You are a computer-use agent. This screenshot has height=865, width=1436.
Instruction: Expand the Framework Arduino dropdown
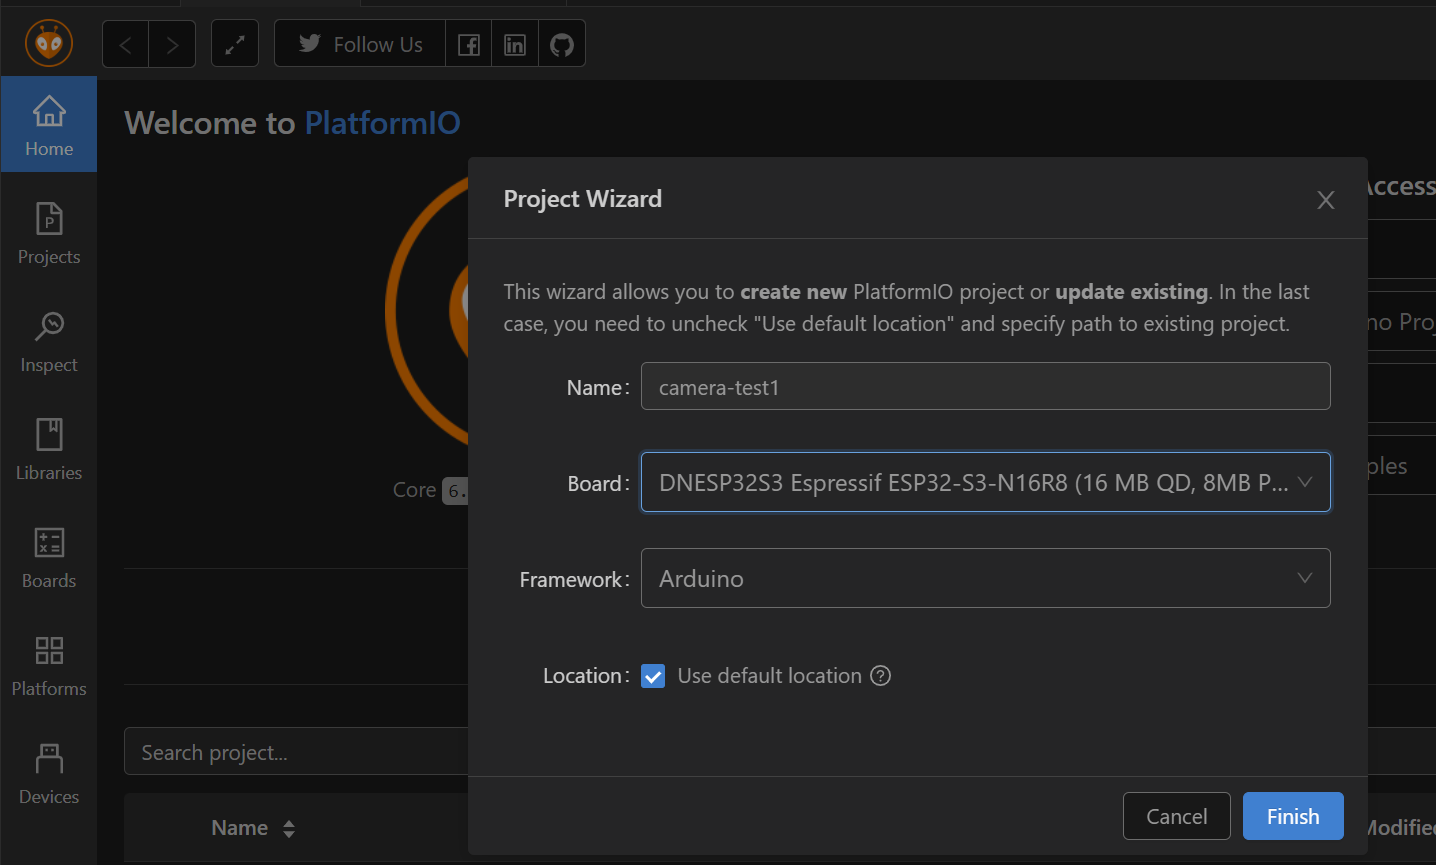click(985, 578)
